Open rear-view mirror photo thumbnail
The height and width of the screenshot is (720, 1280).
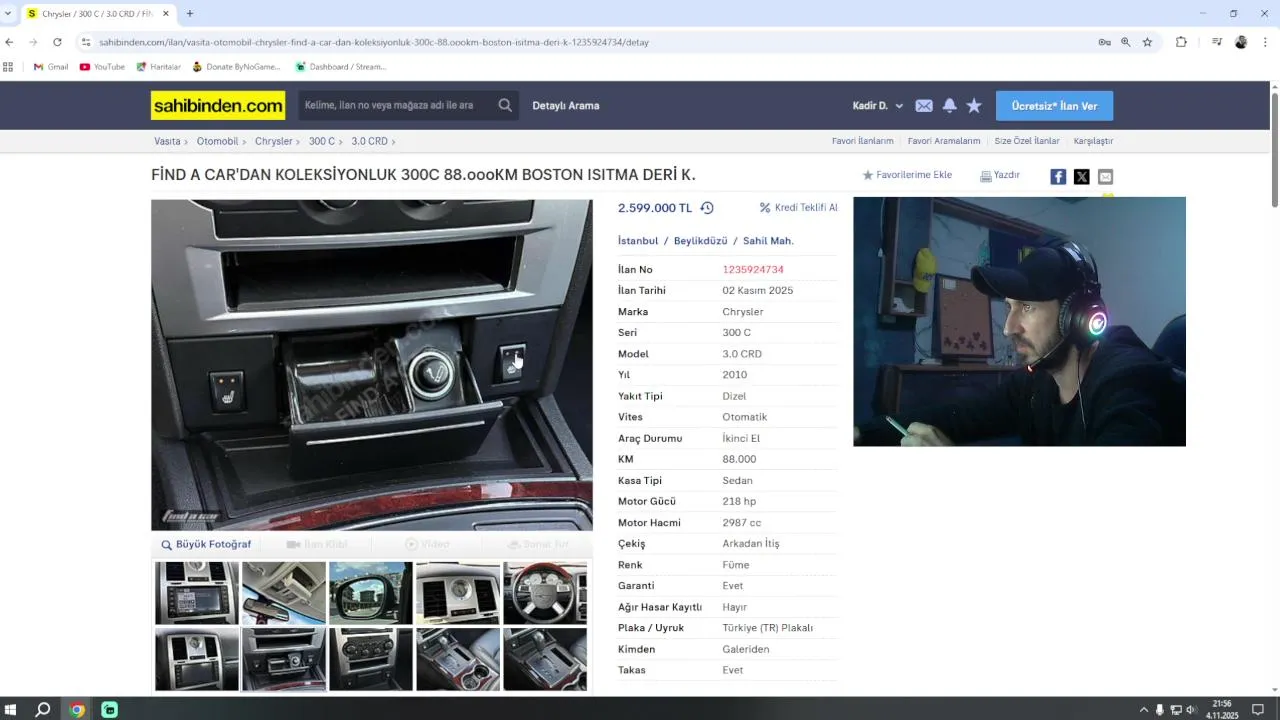pyautogui.click(x=284, y=593)
